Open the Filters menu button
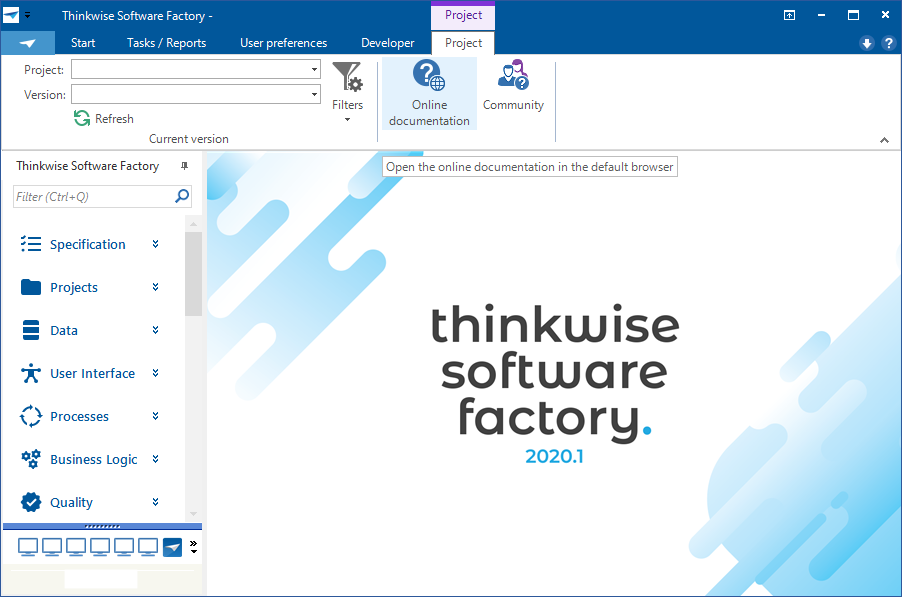This screenshot has width=902, height=597. click(347, 93)
